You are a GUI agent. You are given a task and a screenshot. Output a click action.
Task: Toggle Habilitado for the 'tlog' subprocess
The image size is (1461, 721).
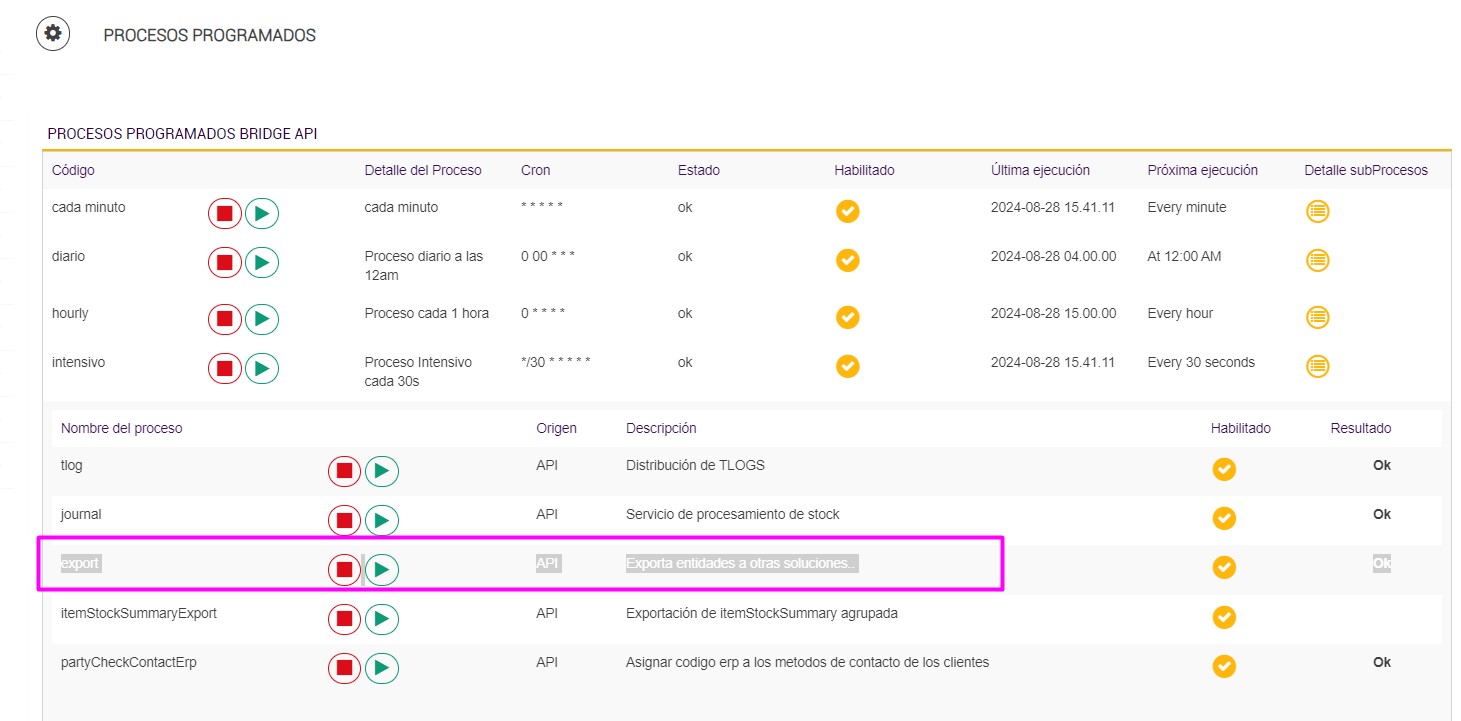(1223, 469)
